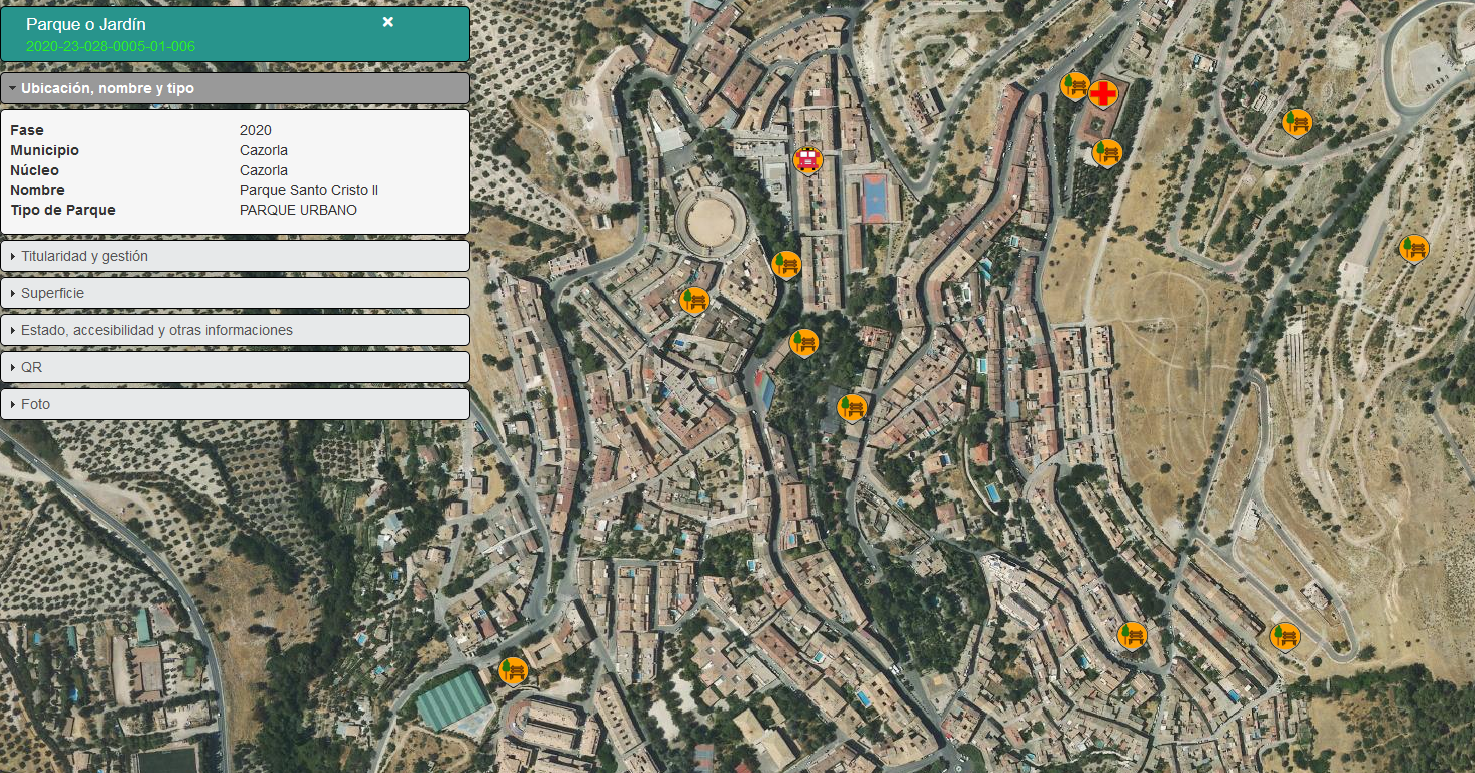Viewport: 1475px width, 773px height.
Task: Collapse the 'Ubicación, nombre y tipo' section
Action: coord(235,88)
